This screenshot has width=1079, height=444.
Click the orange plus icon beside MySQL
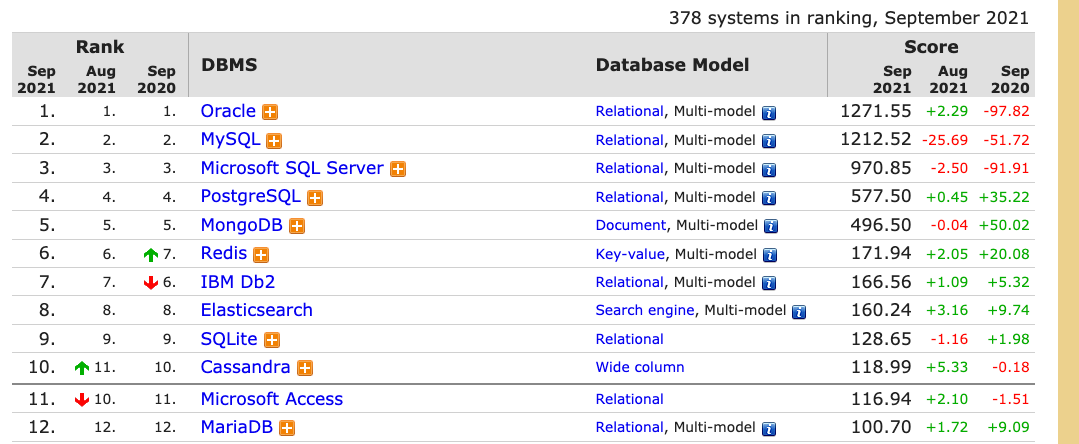[x=273, y=141]
